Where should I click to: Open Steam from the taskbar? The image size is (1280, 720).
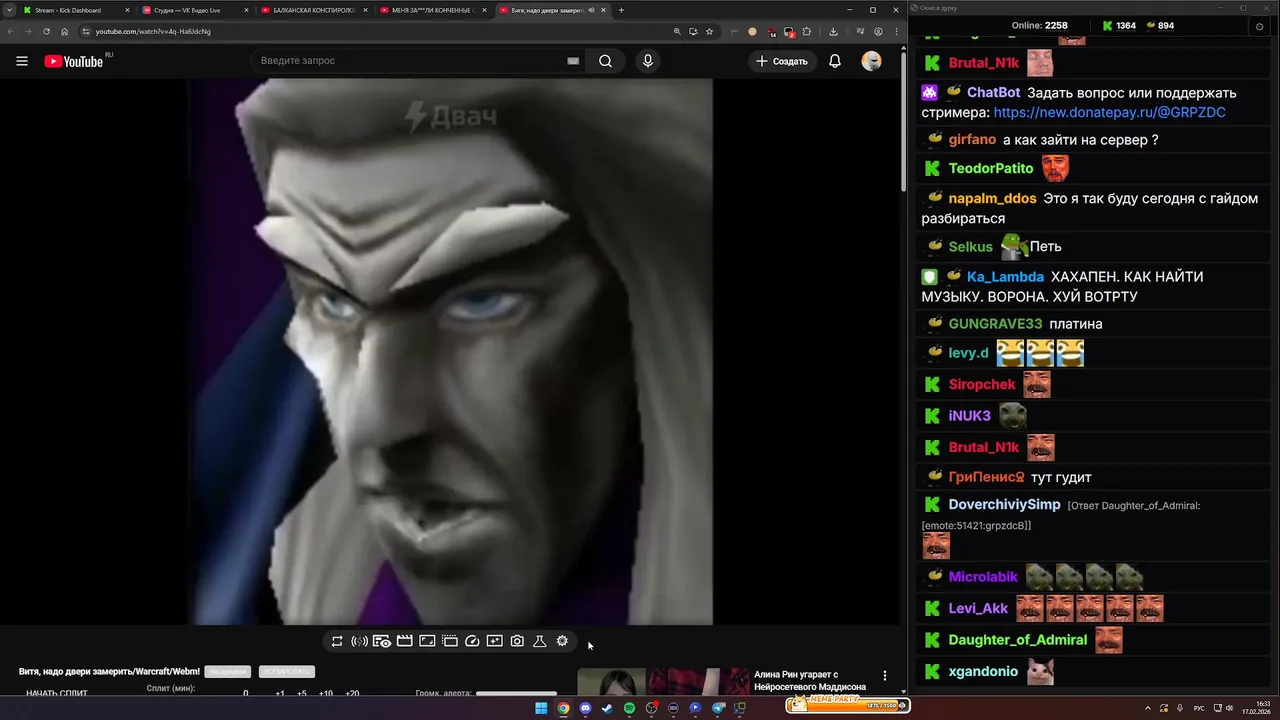[x=607, y=708]
